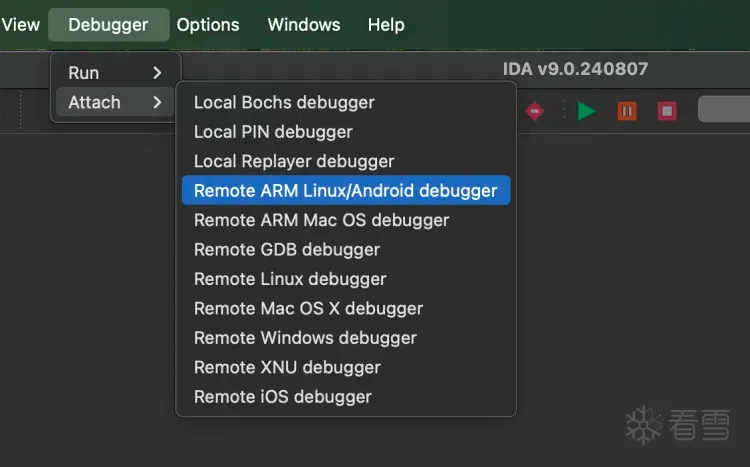
Task: Click the red diamond breakpoint icon
Action: pos(535,110)
